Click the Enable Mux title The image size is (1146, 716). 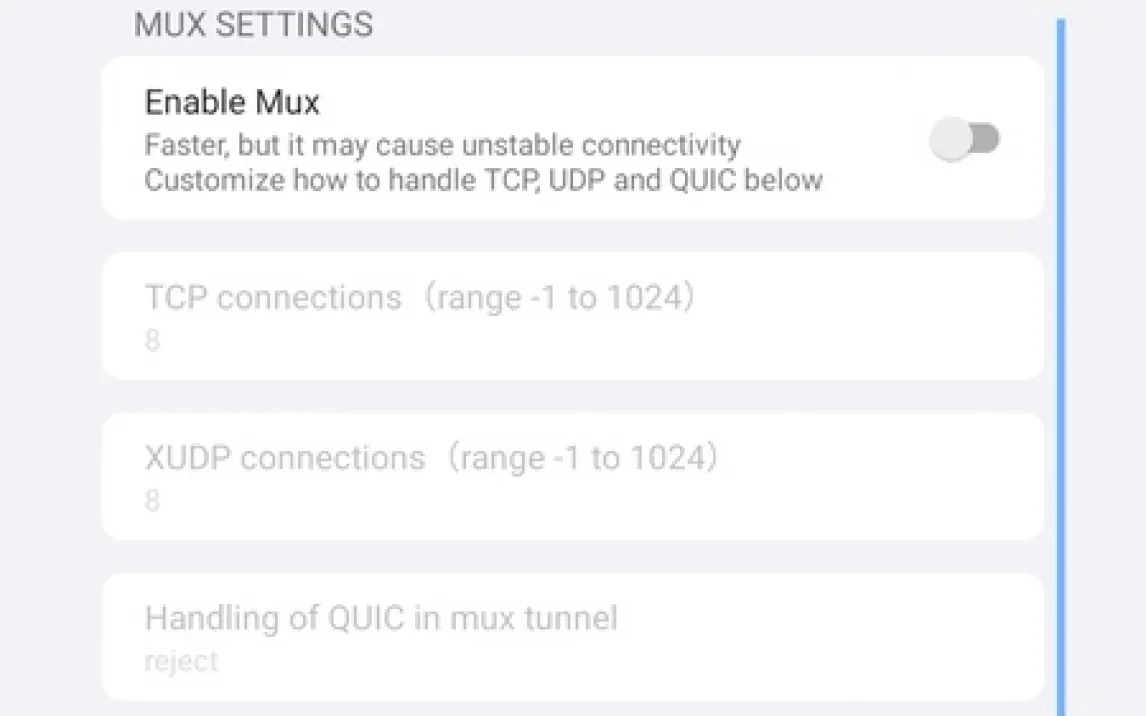232,102
